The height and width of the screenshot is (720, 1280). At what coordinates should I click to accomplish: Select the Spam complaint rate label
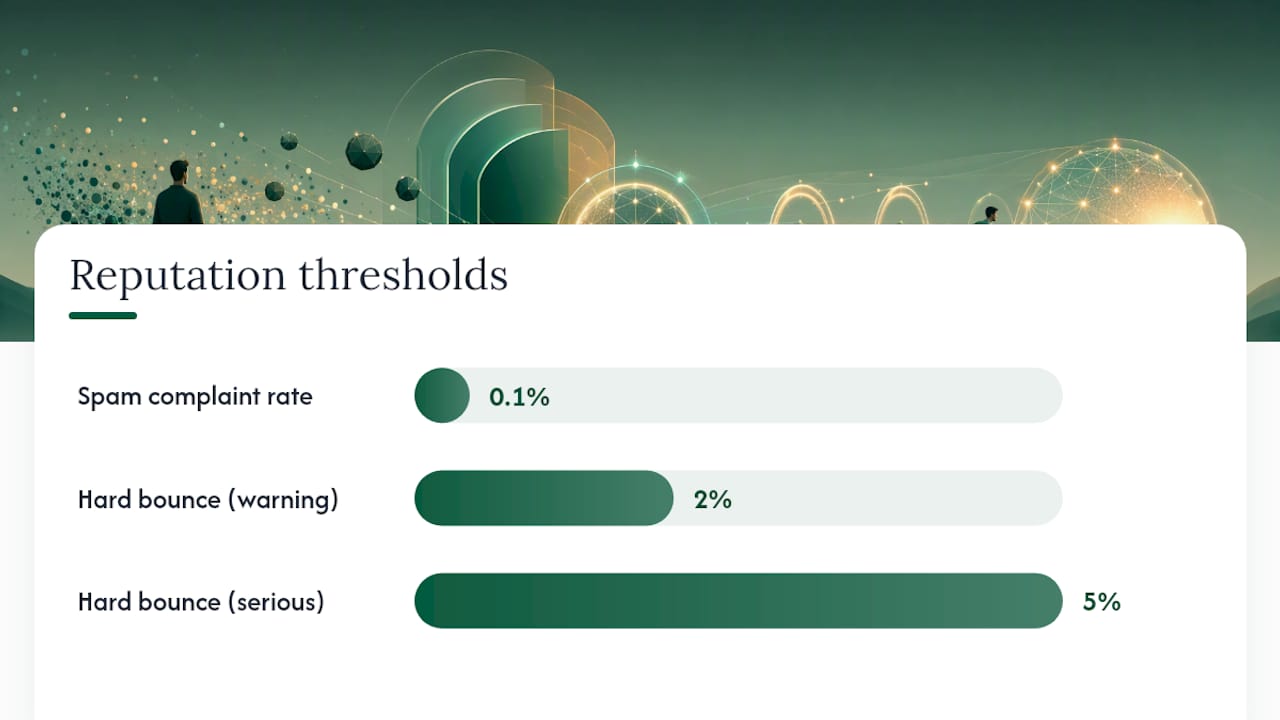click(x=195, y=396)
